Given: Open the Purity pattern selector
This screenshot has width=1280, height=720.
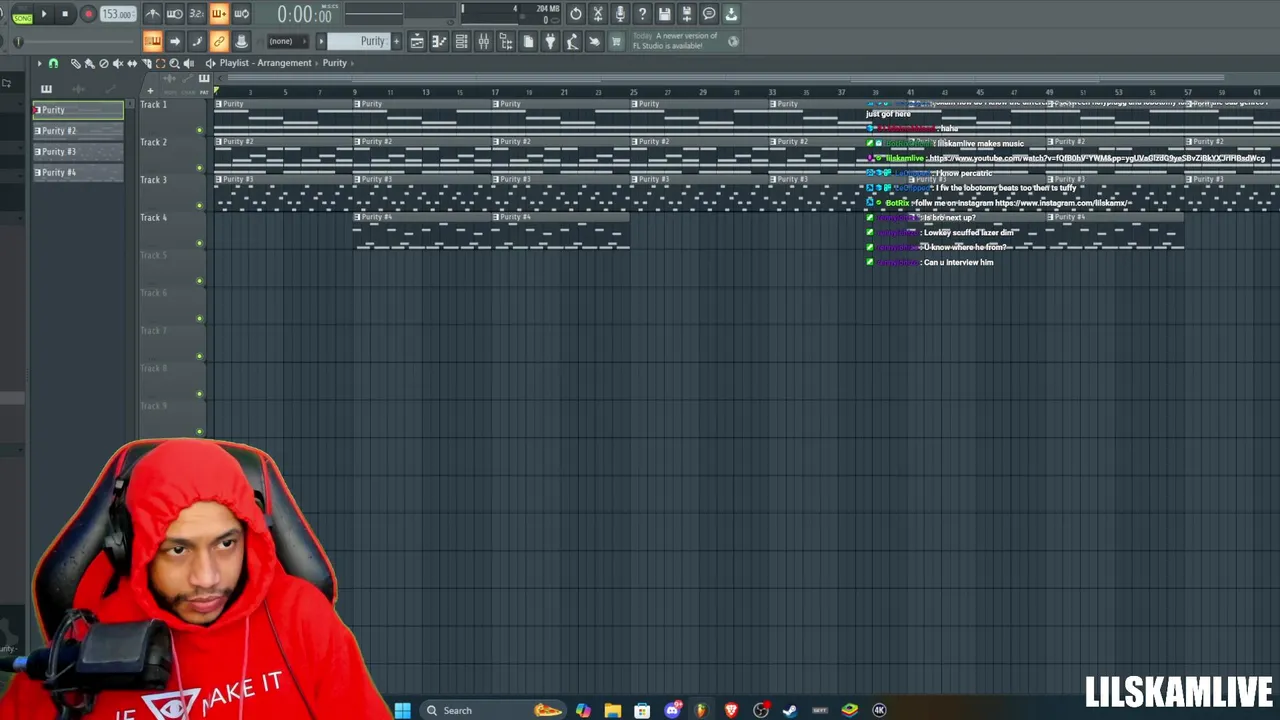Looking at the screenshot, I should click(361, 41).
